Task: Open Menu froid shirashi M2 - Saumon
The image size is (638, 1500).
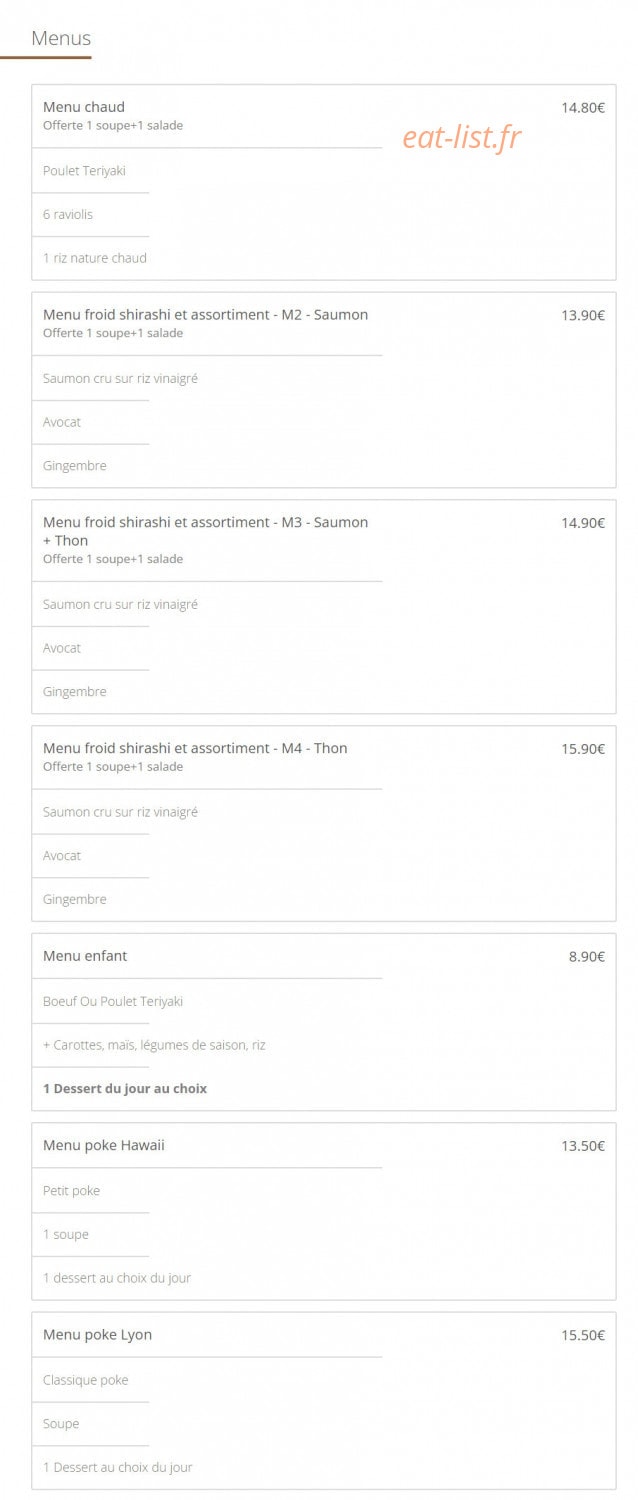Action: [x=205, y=314]
